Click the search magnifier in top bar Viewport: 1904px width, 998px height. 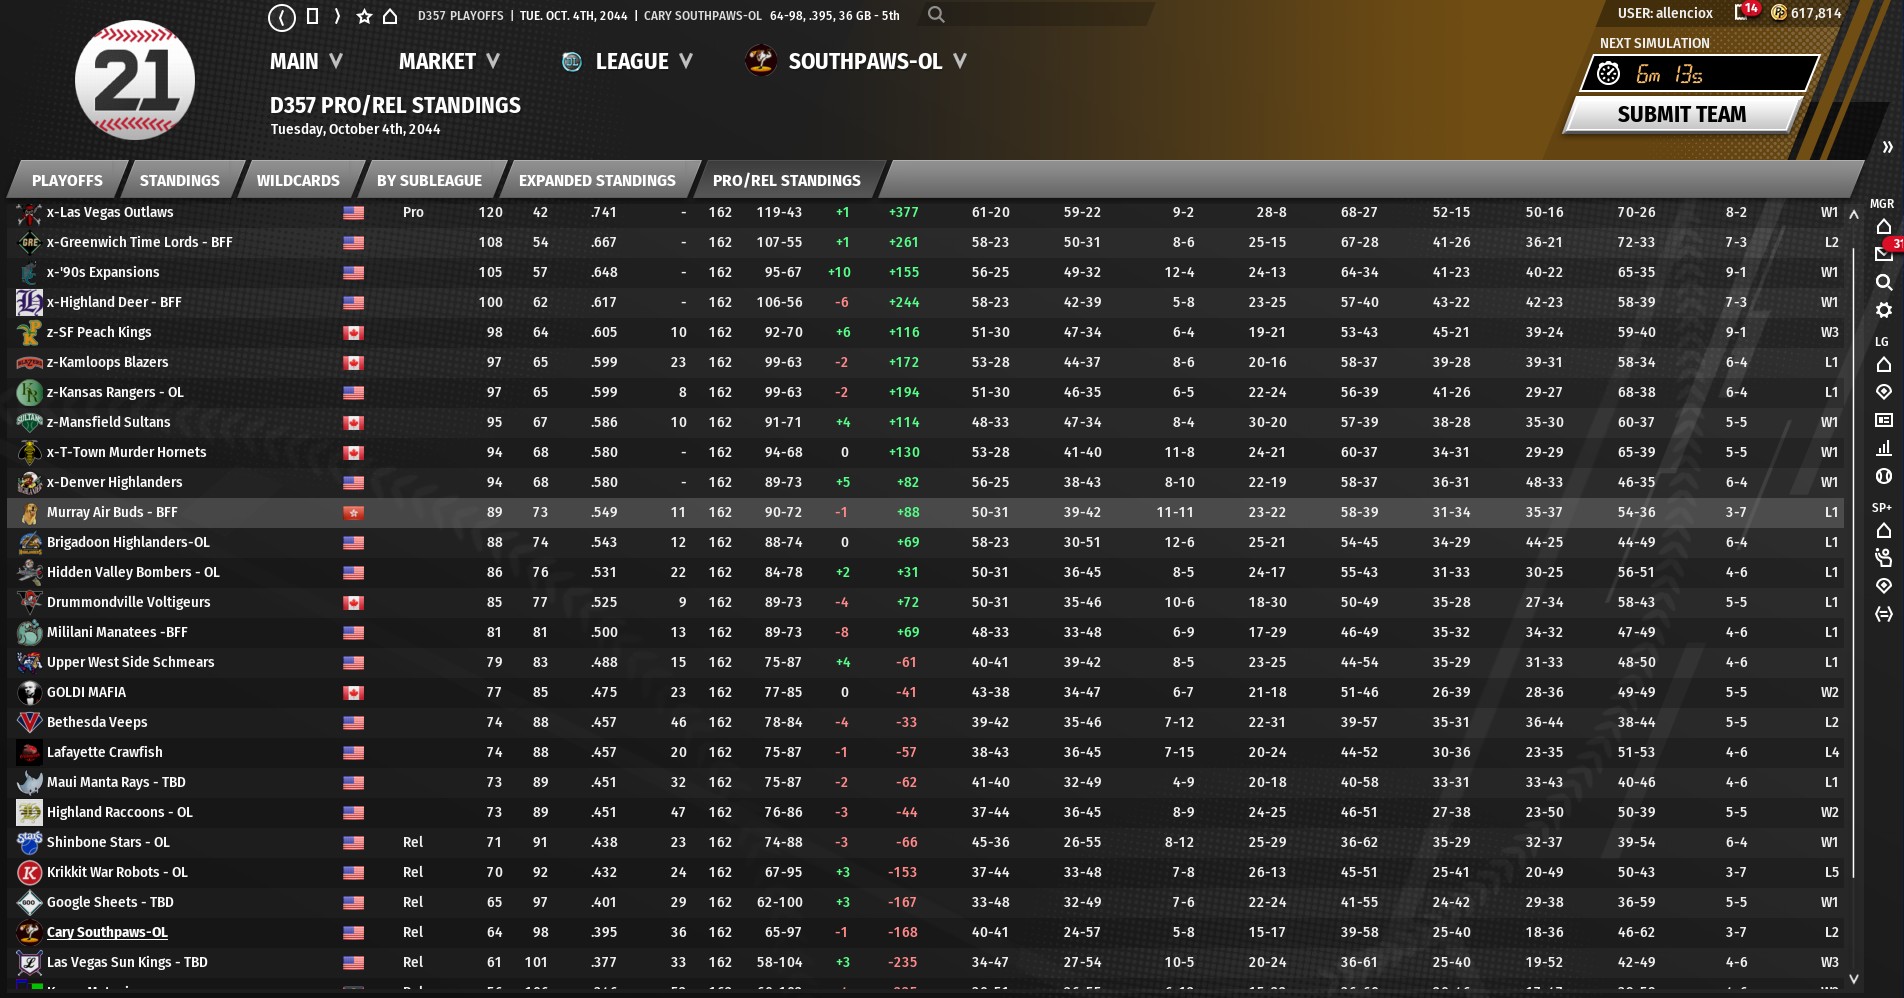[x=936, y=15]
